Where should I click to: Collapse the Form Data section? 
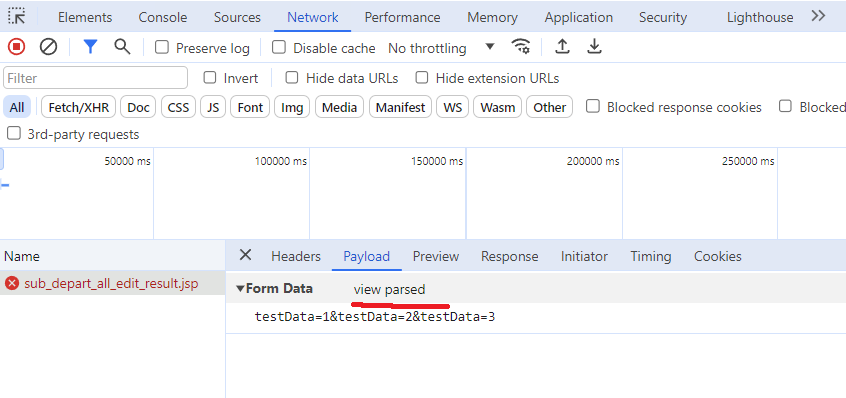click(x=241, y=289)
